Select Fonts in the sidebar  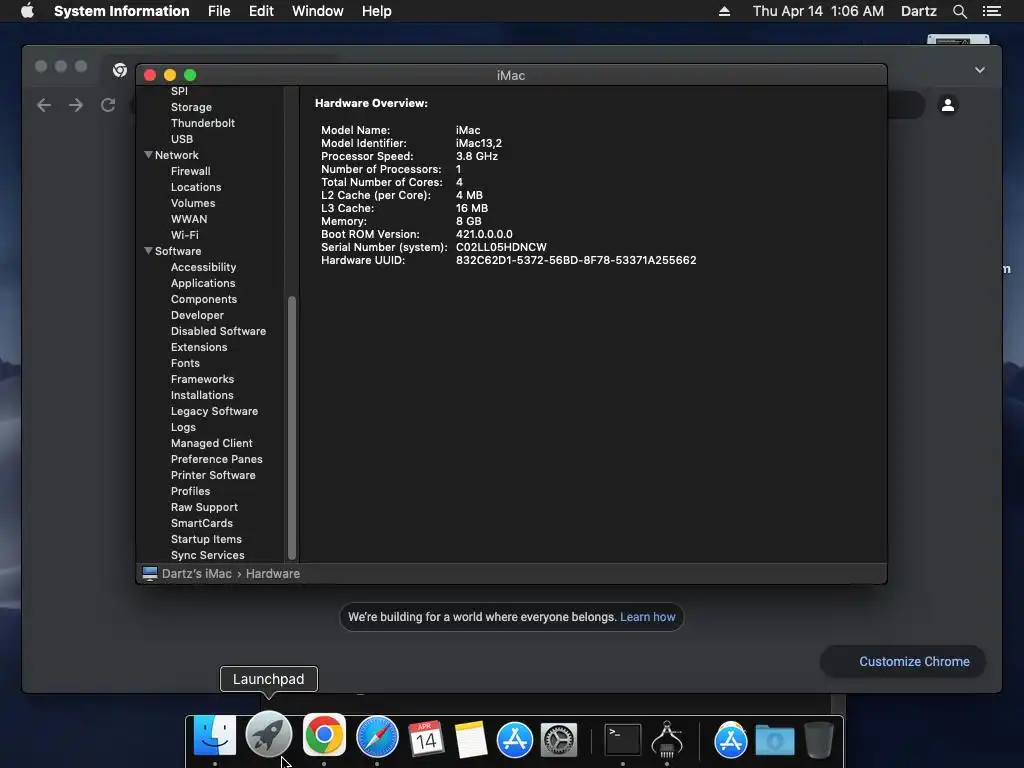[x=185, y=363]
